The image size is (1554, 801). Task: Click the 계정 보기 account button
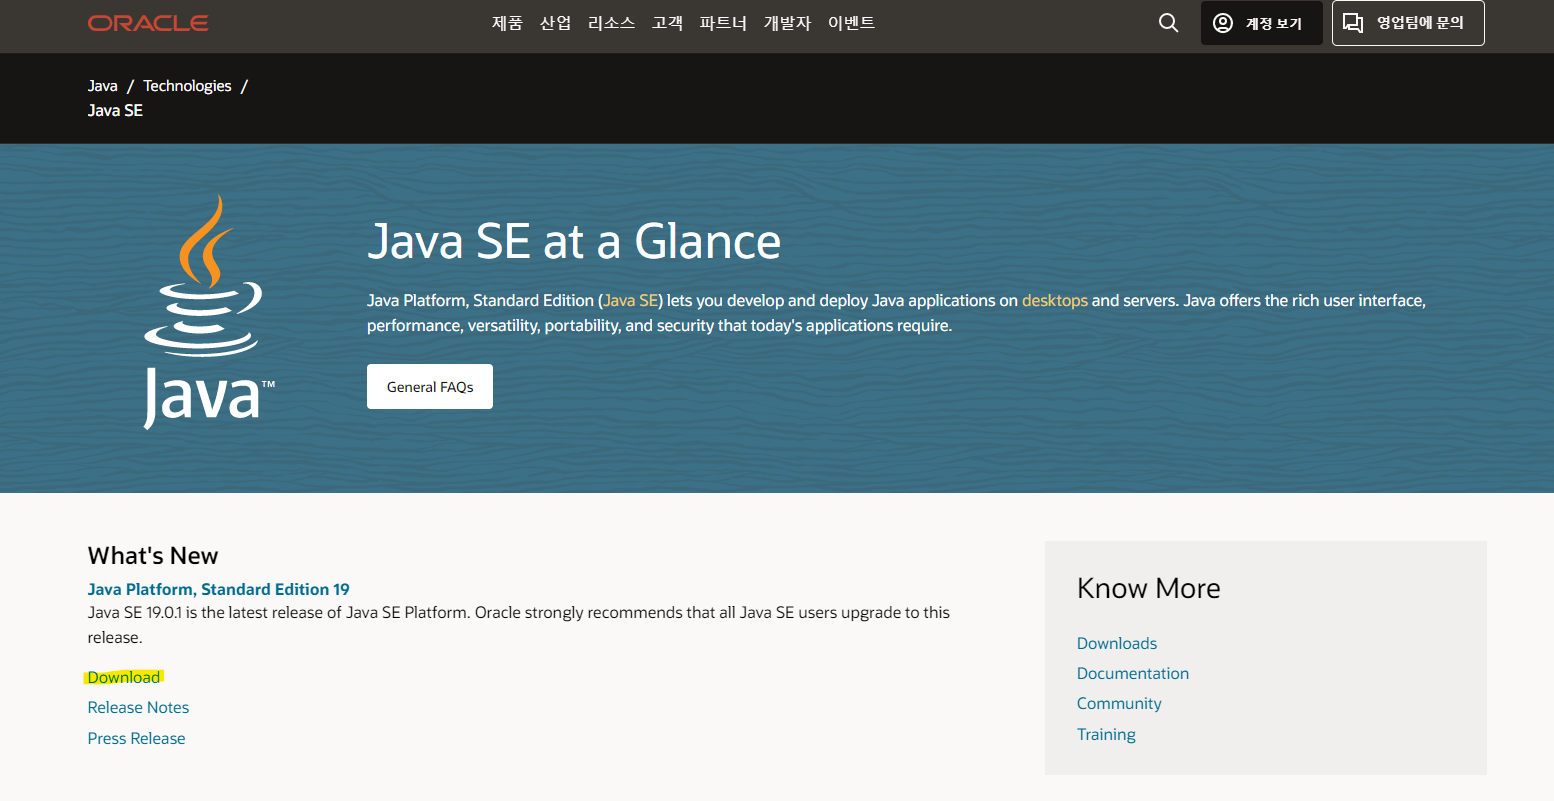coord(1262,23)
